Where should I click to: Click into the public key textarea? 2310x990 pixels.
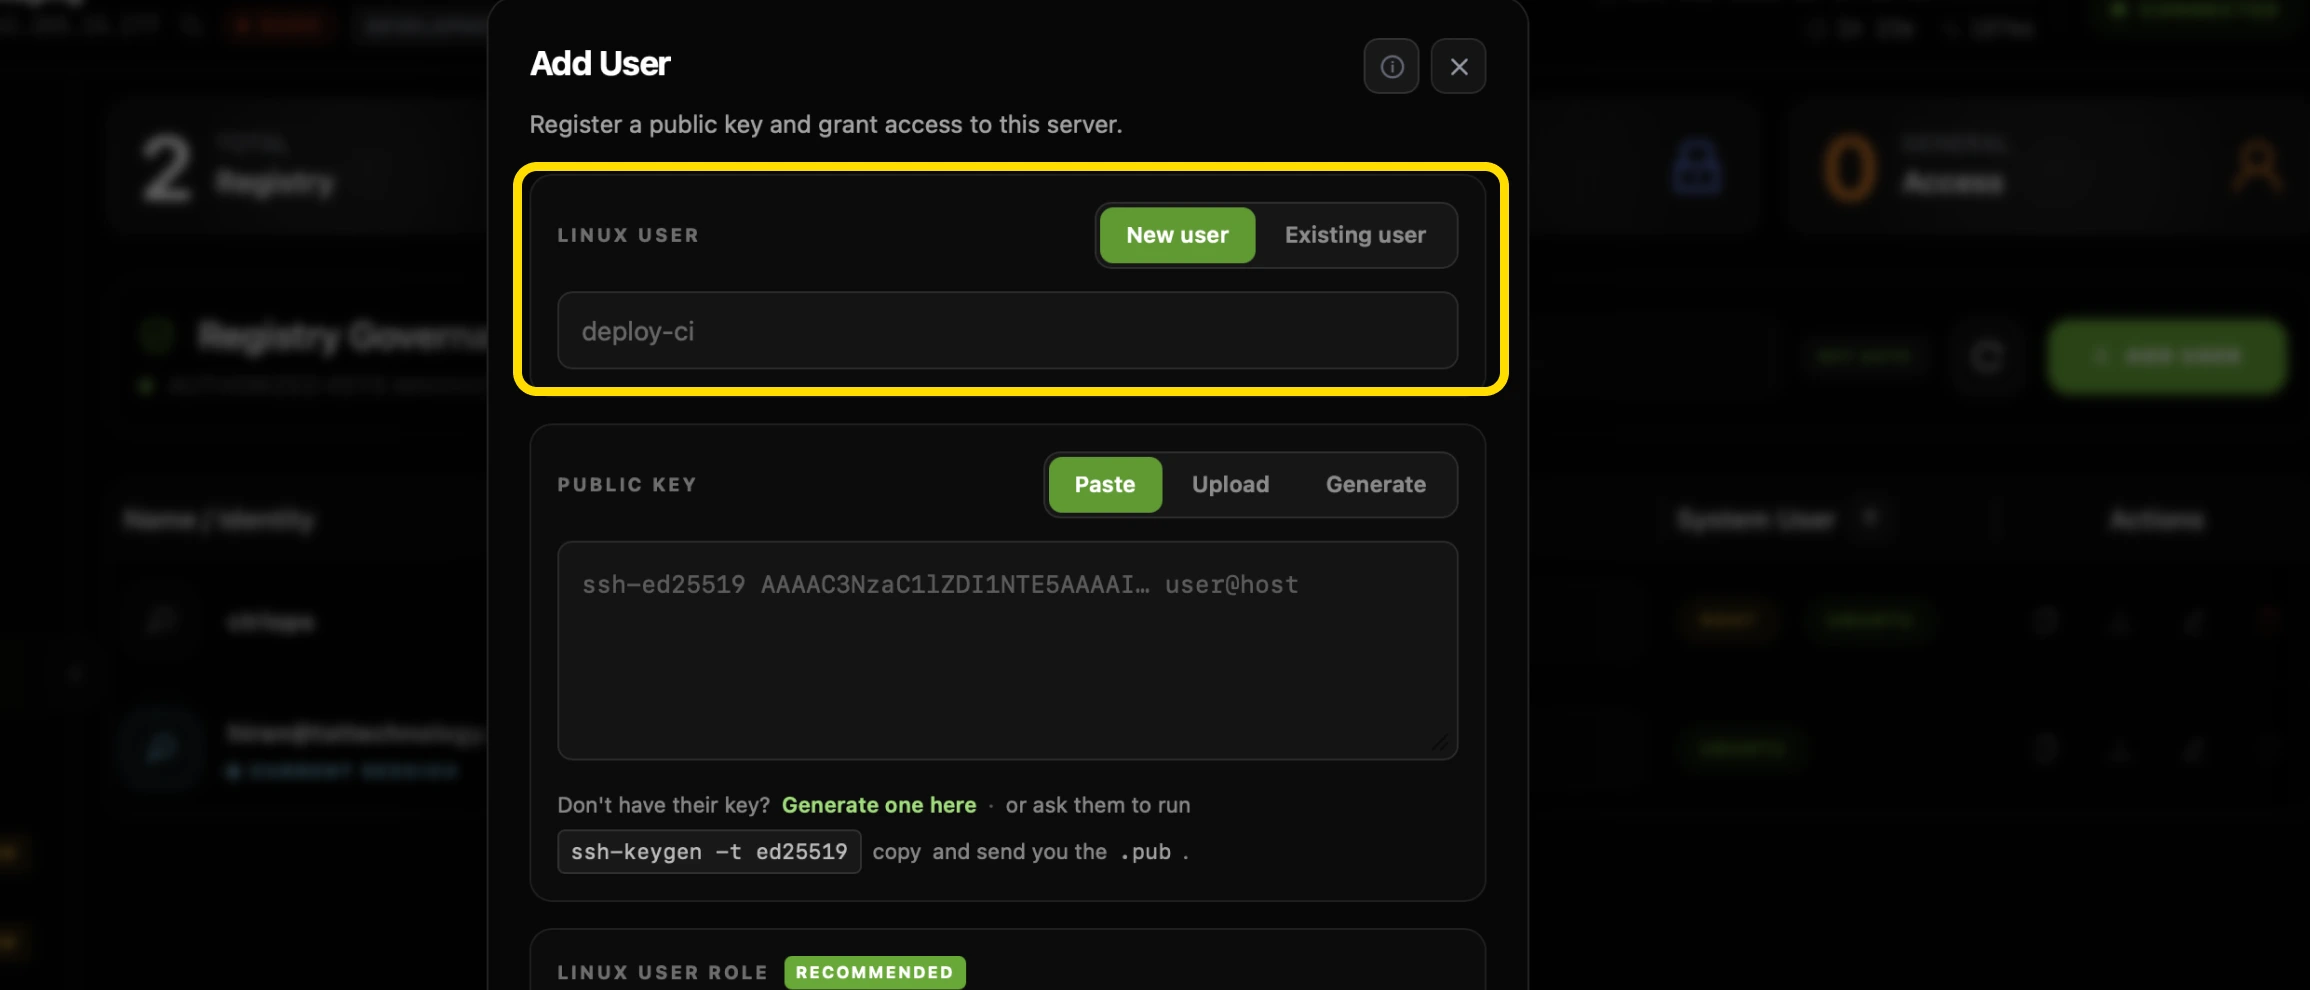[1007, 651]
